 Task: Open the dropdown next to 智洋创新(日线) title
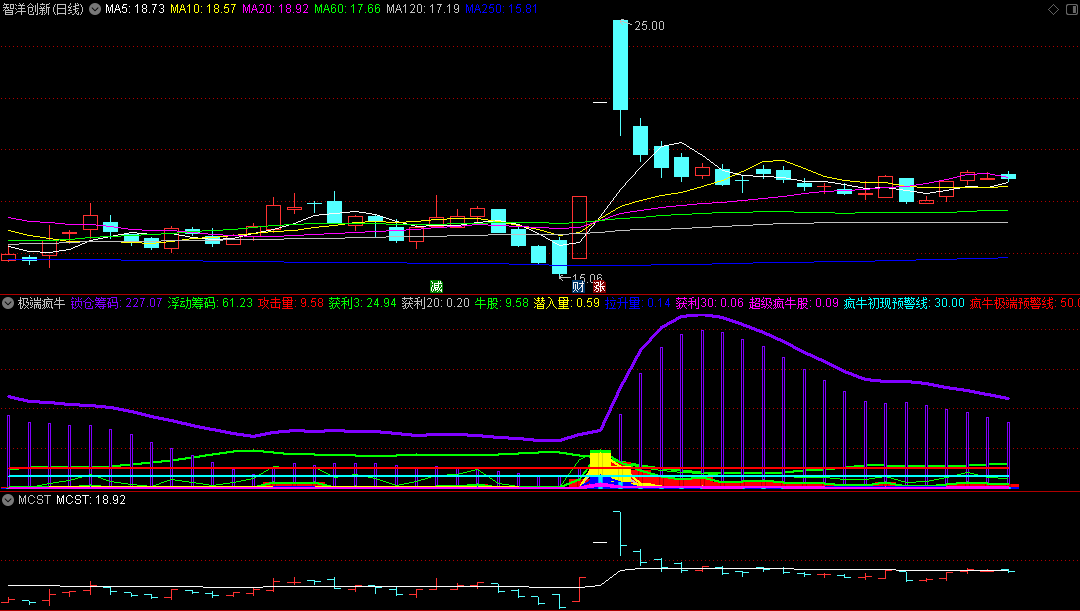pyautogui.click(x=95, y=9)
